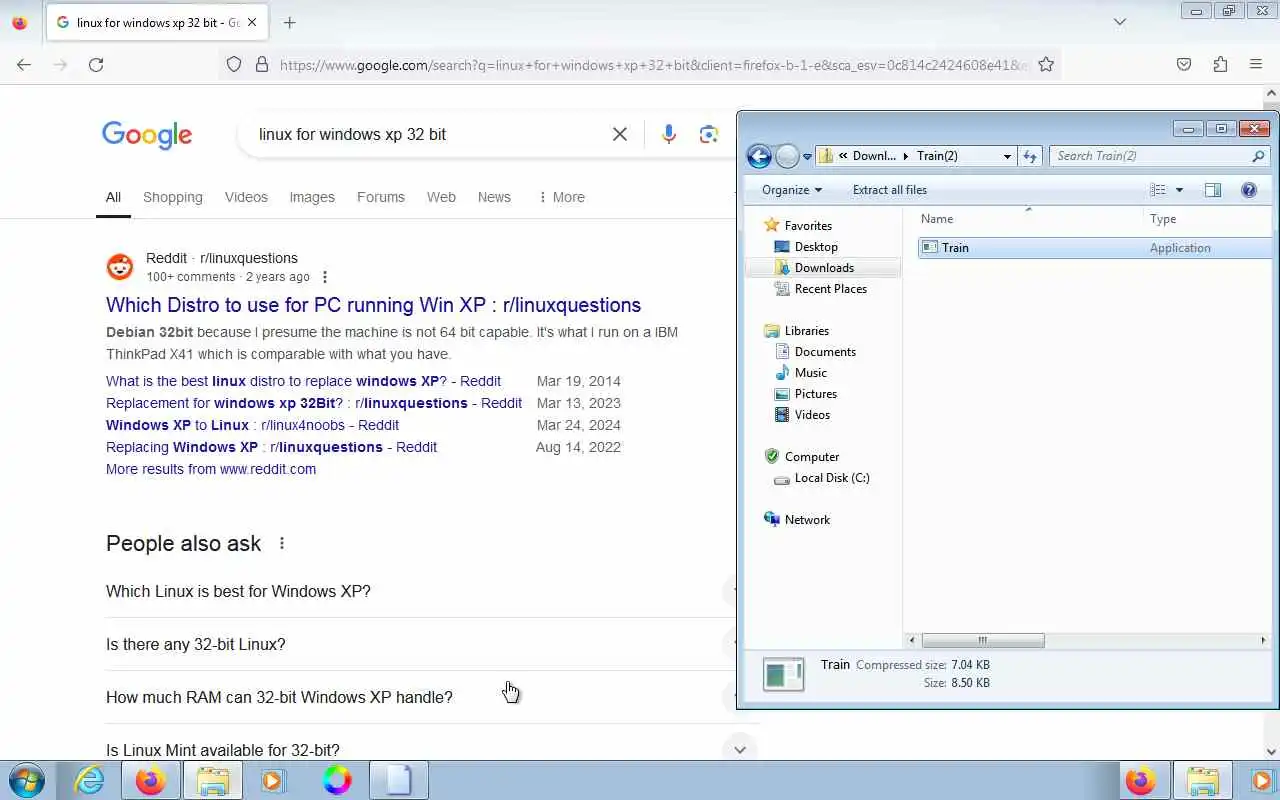Screen dimensions: 1280x800
Task: Open 'Replacing Windows XP' Reddit link
Action: tap(272, 447)
